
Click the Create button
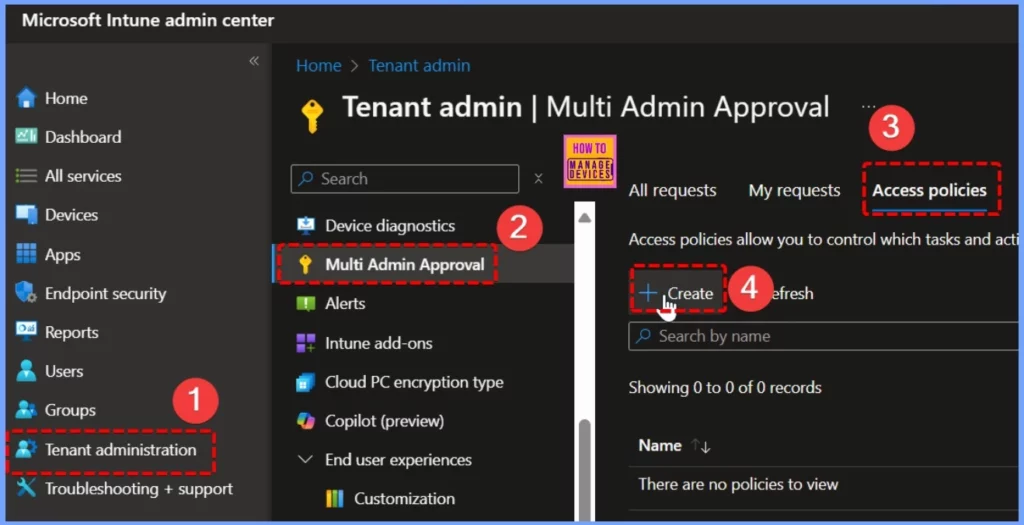point(676,294)
